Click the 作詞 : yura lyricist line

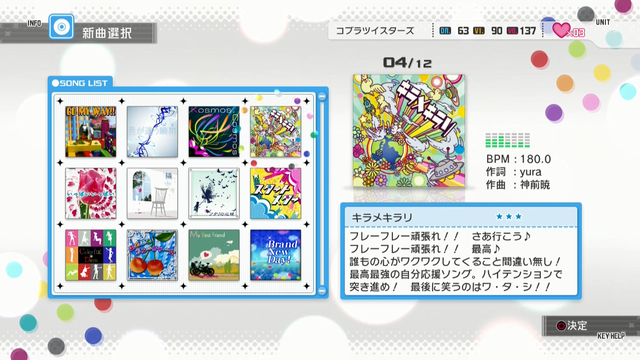513,172
